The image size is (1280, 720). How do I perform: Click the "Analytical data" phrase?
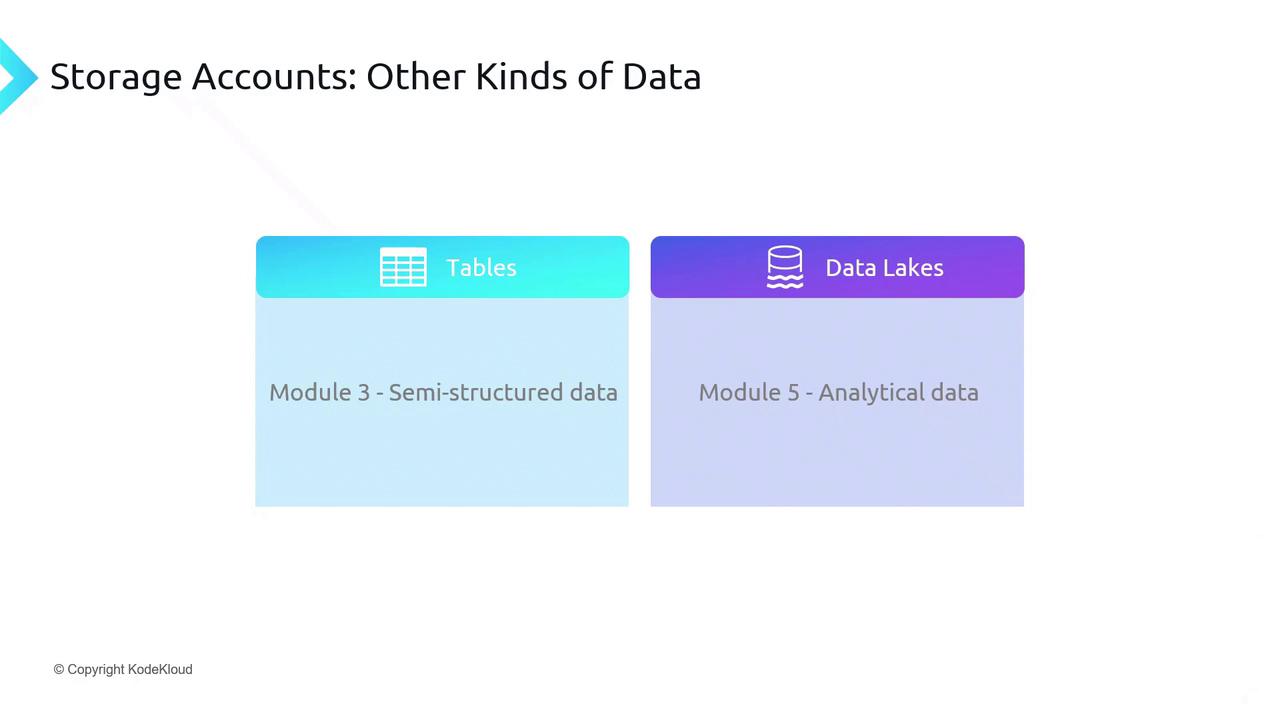(x=898, y=392)
